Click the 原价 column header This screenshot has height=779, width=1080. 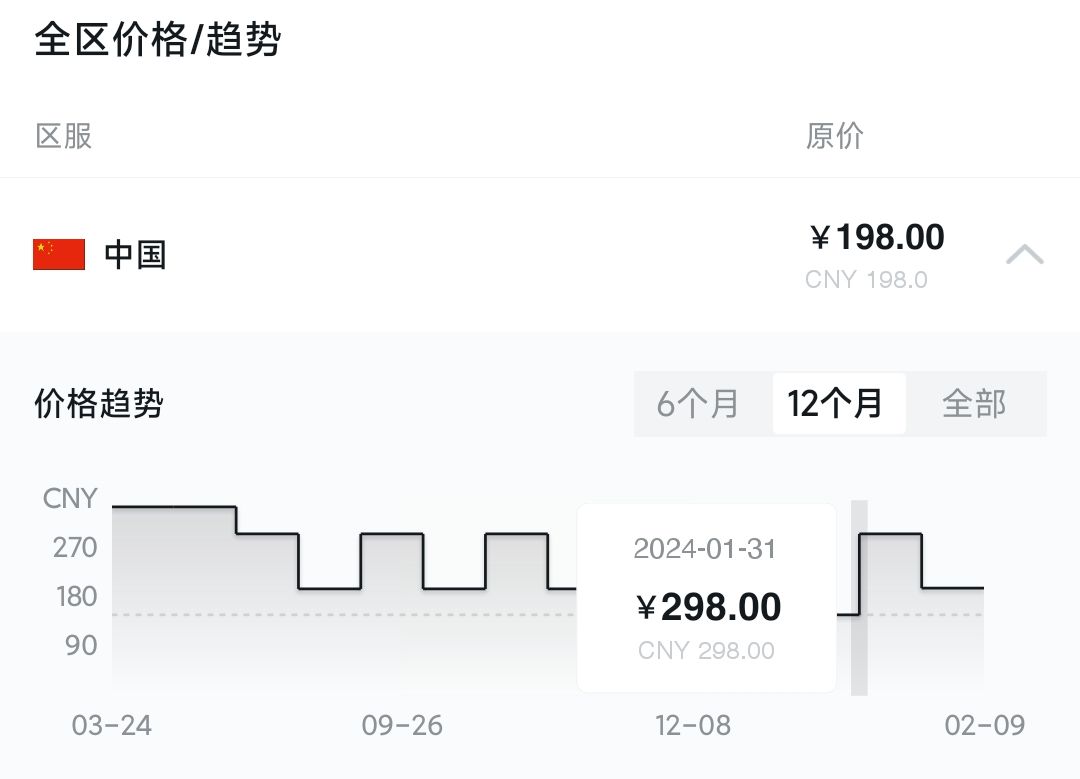coord(835,136)
